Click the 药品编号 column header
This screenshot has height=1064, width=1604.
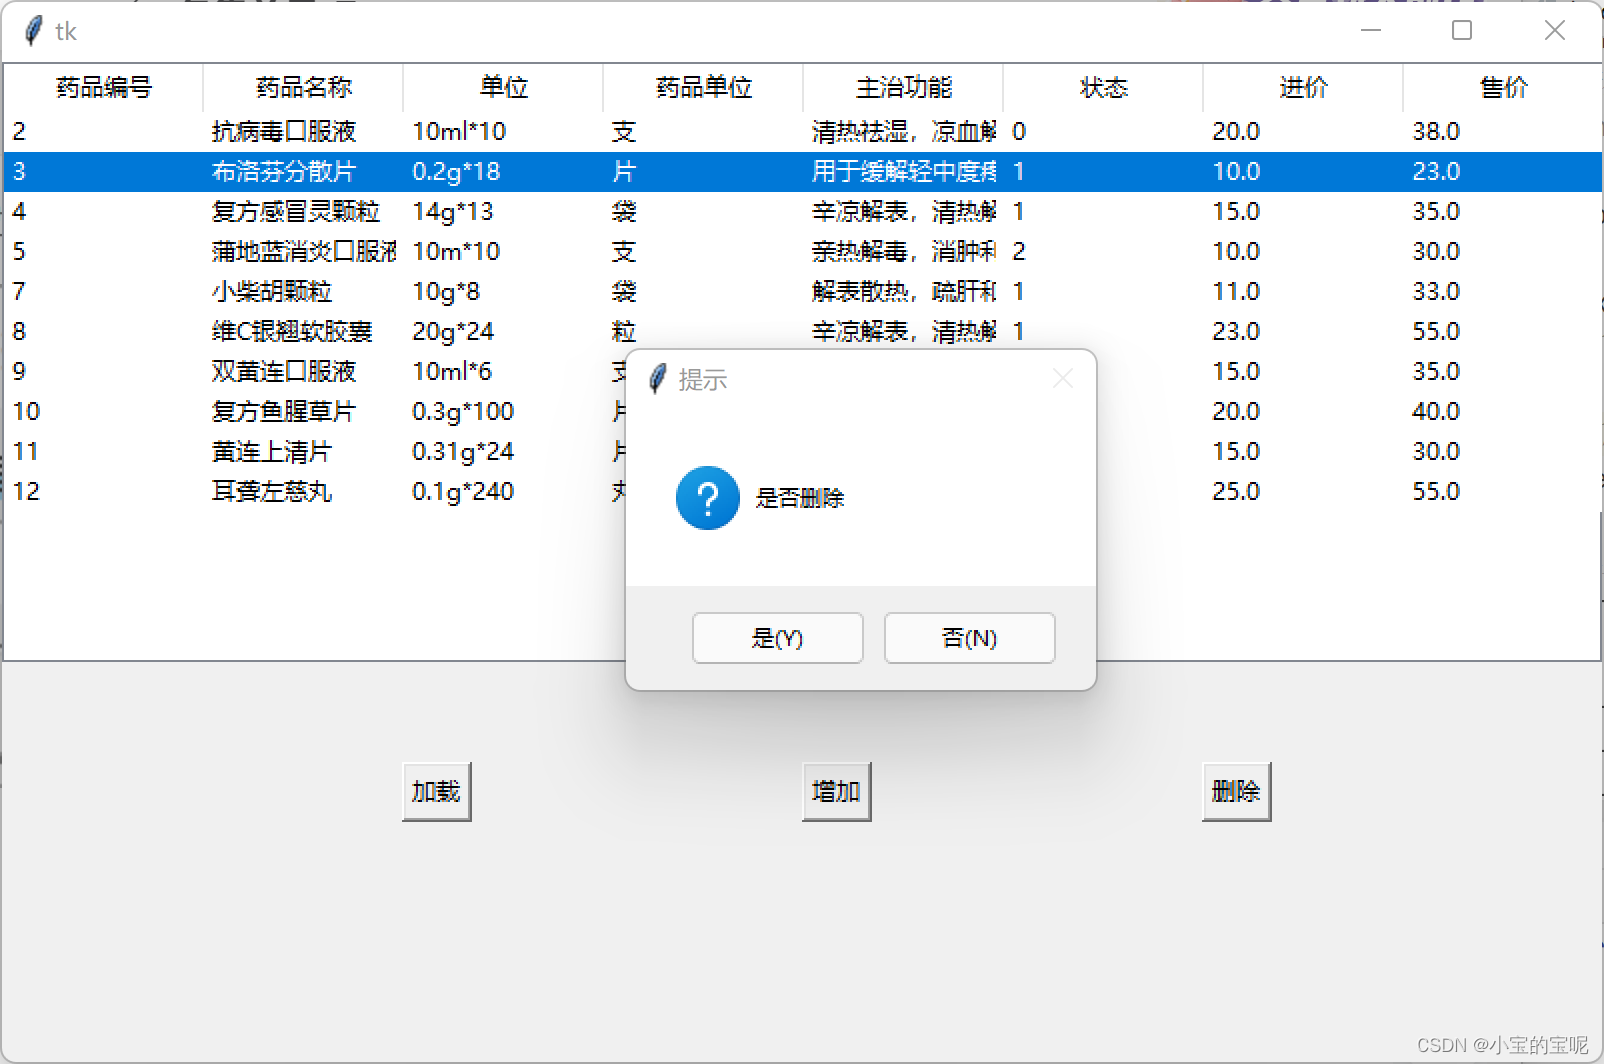(104, 88)
